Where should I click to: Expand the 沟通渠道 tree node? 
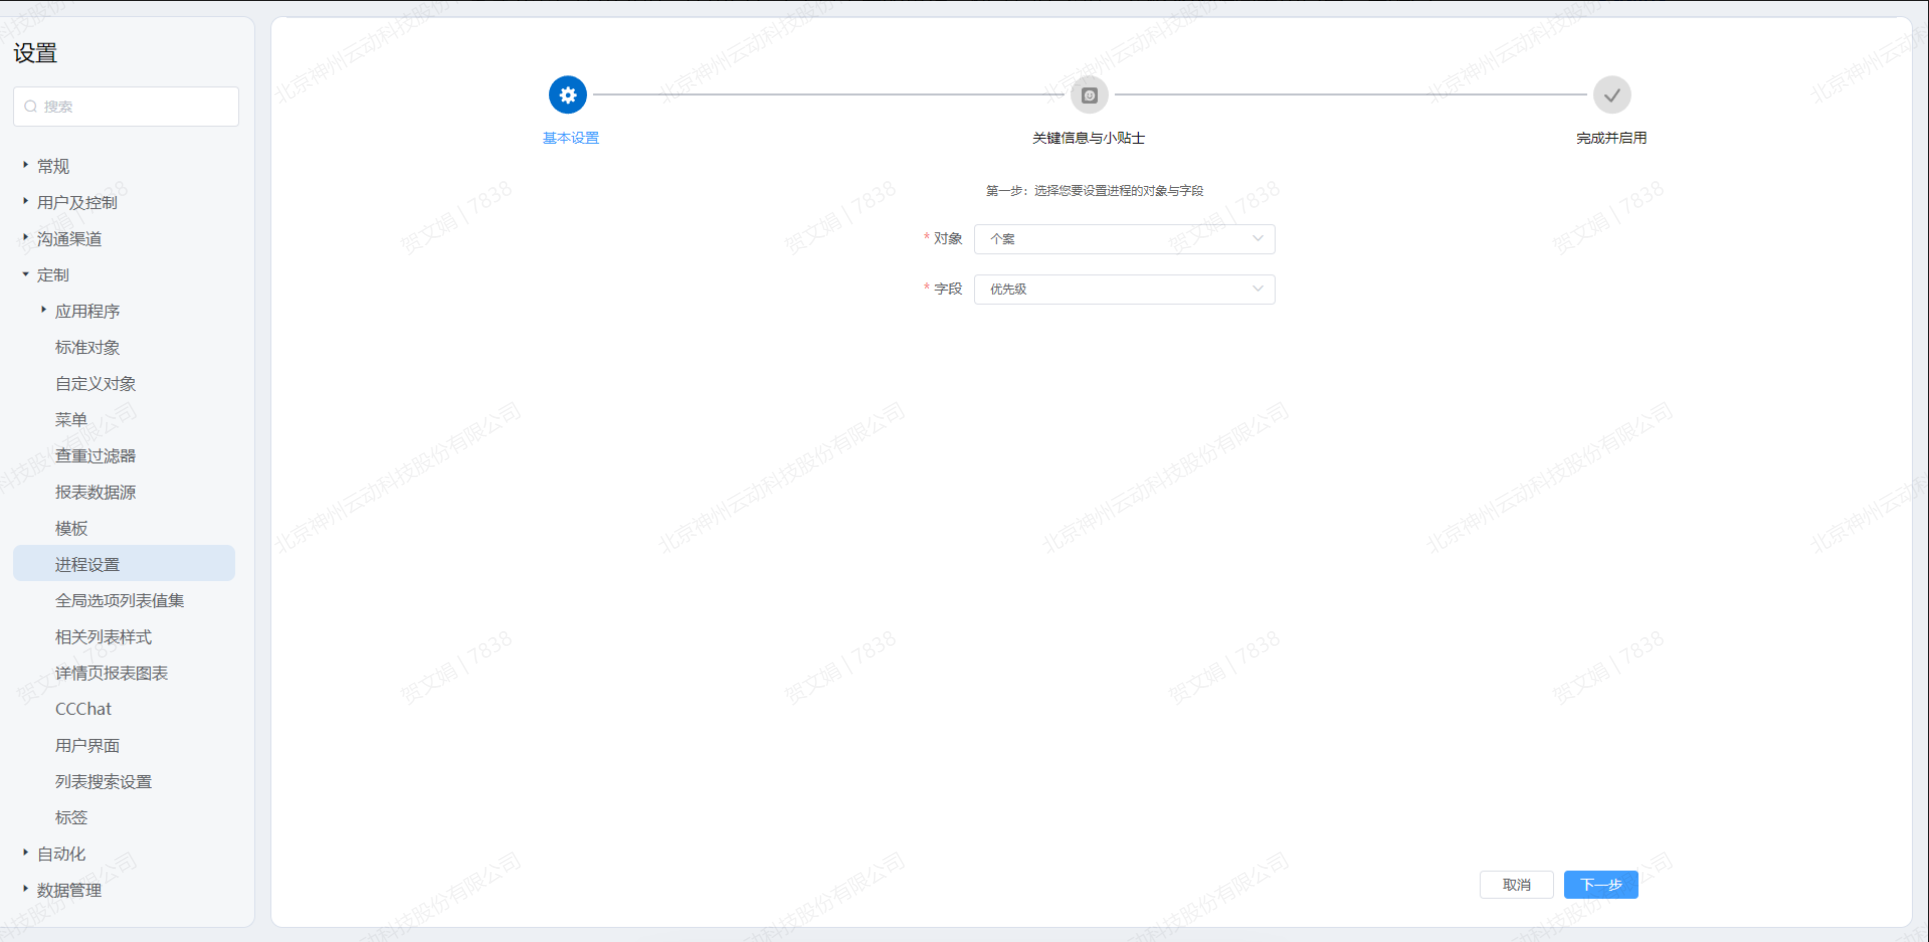(x=26, y=238)
